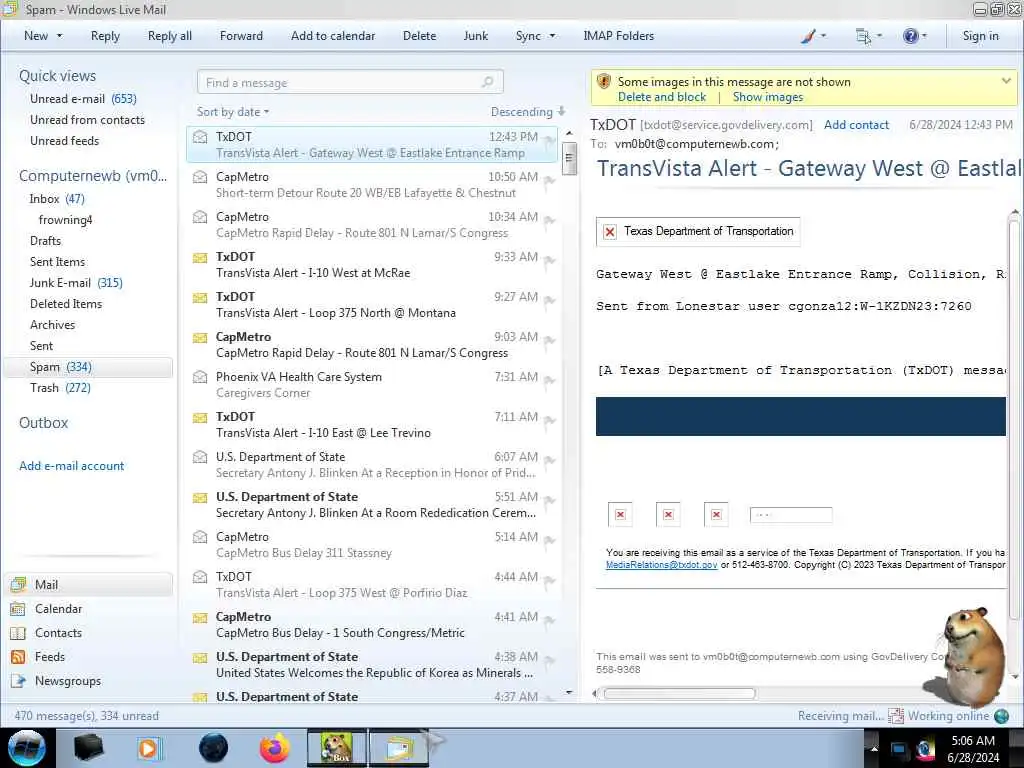Forward the selected message
Viewport: 1024px width, 768px height.
[x=241, y=36]
